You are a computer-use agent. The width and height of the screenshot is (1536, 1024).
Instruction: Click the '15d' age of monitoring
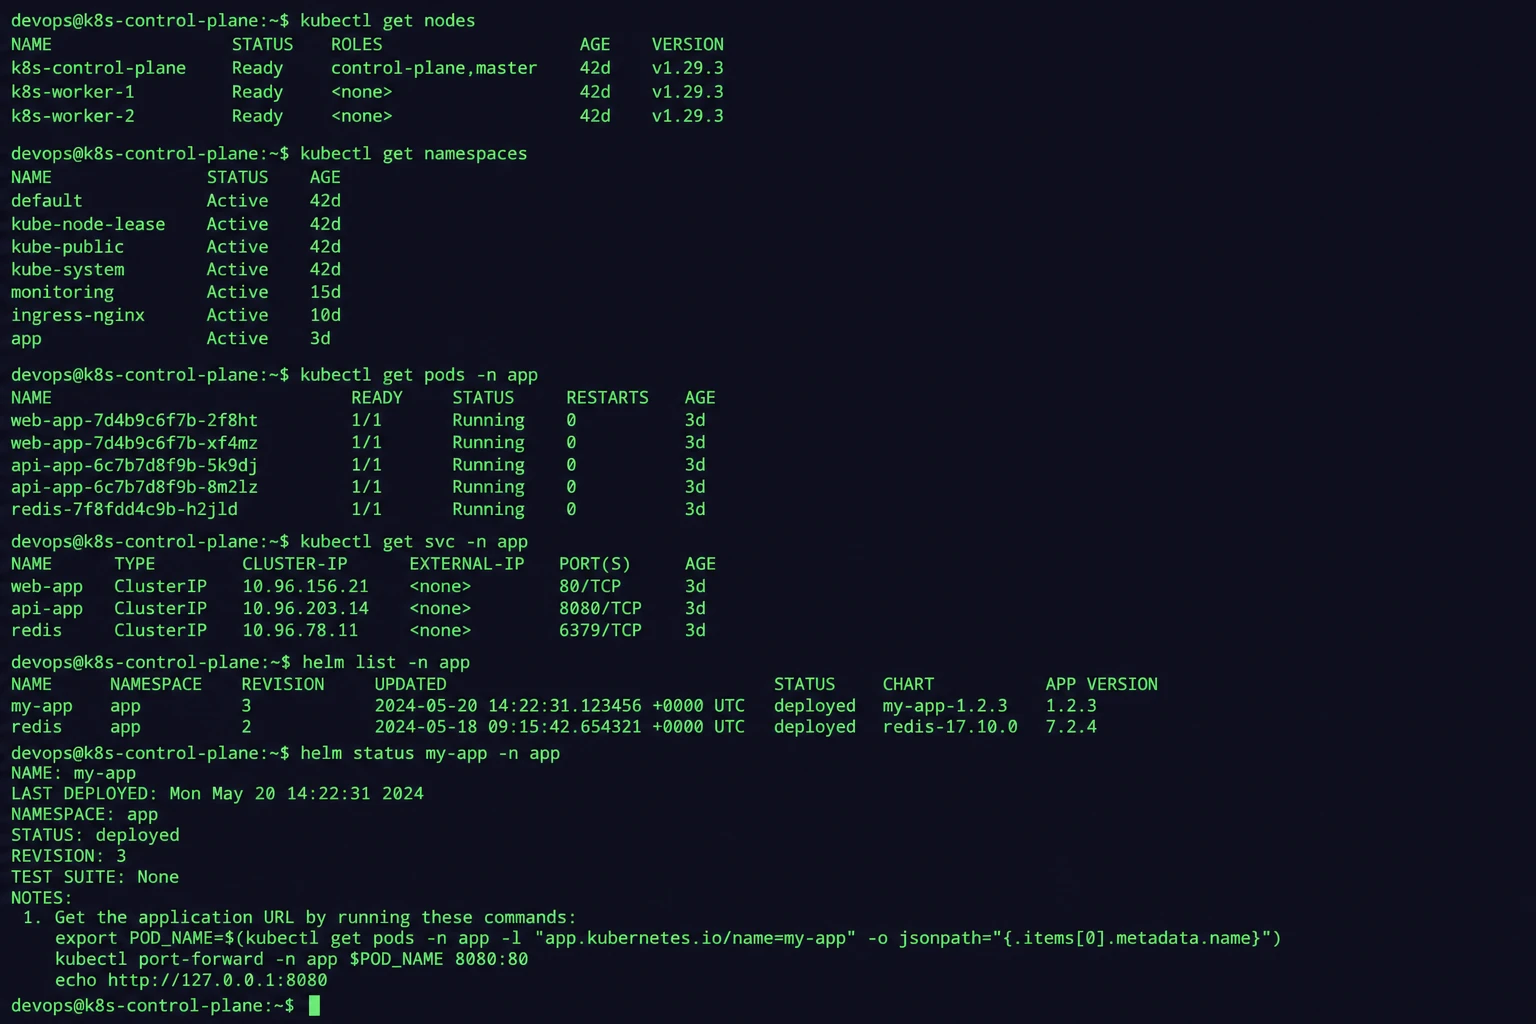click(325, 292)
